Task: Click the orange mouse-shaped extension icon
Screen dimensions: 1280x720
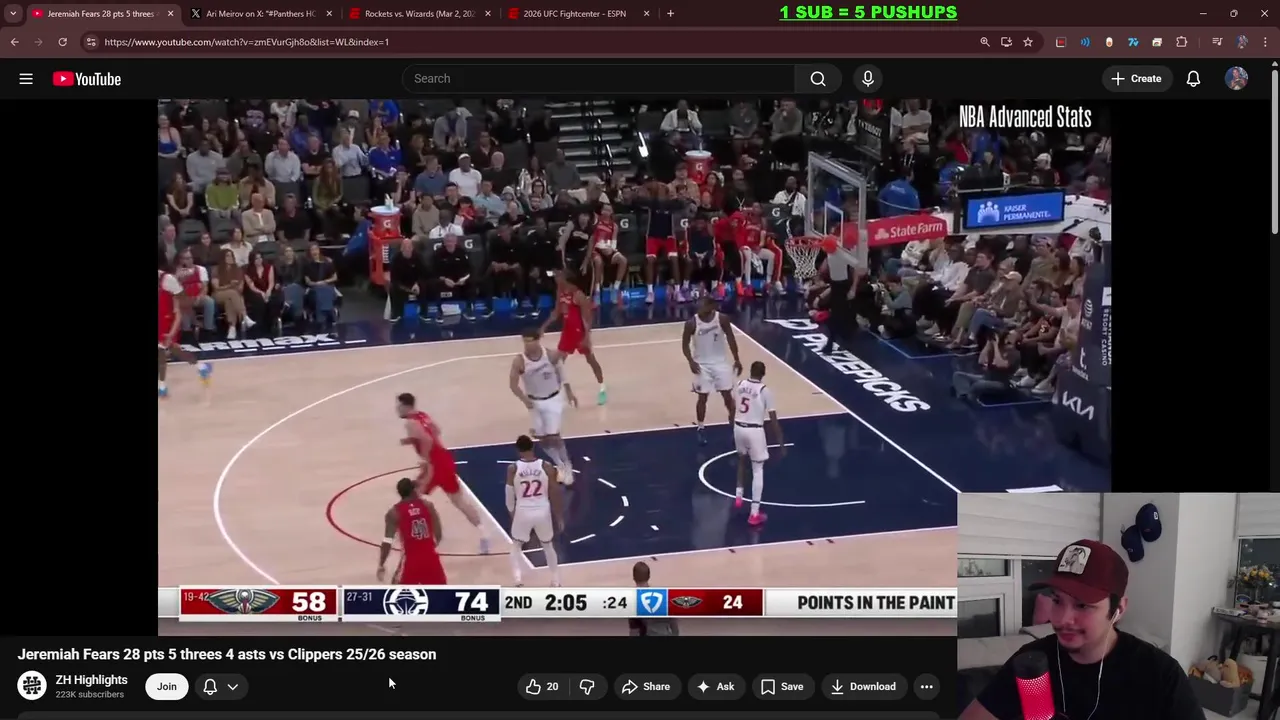Action: (x=1109, y=42)
